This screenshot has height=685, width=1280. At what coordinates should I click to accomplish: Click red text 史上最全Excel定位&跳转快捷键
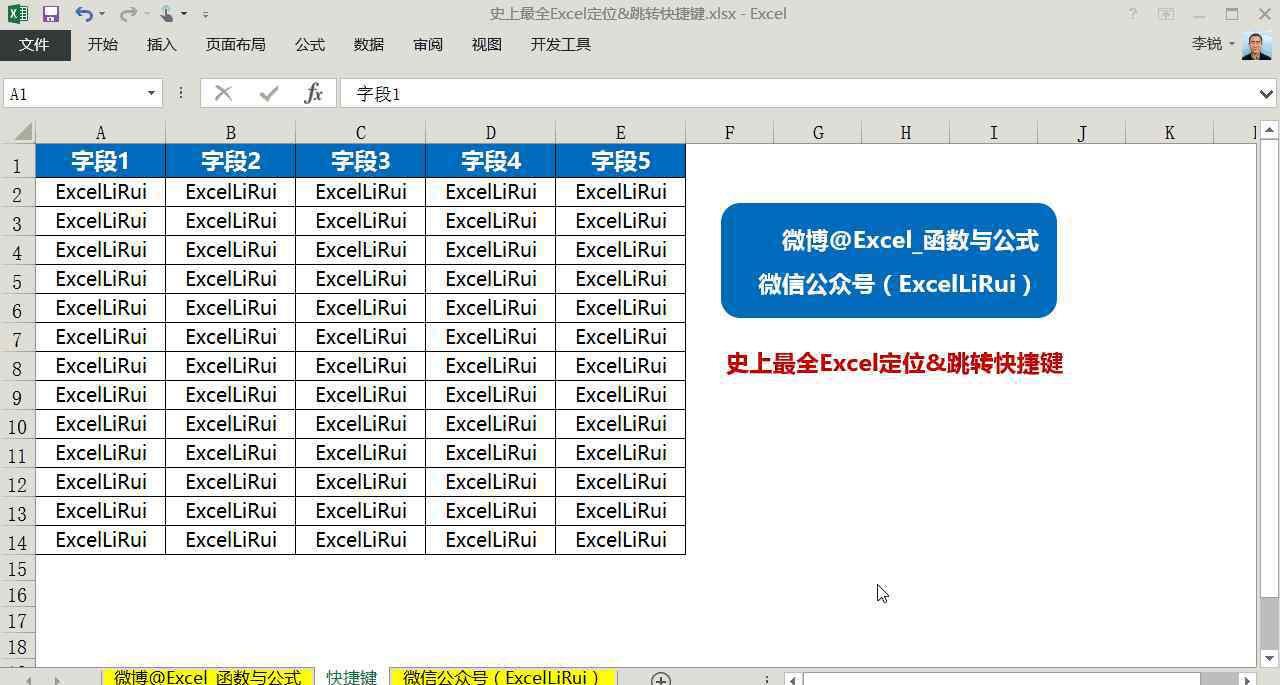(x=894, y=363)
